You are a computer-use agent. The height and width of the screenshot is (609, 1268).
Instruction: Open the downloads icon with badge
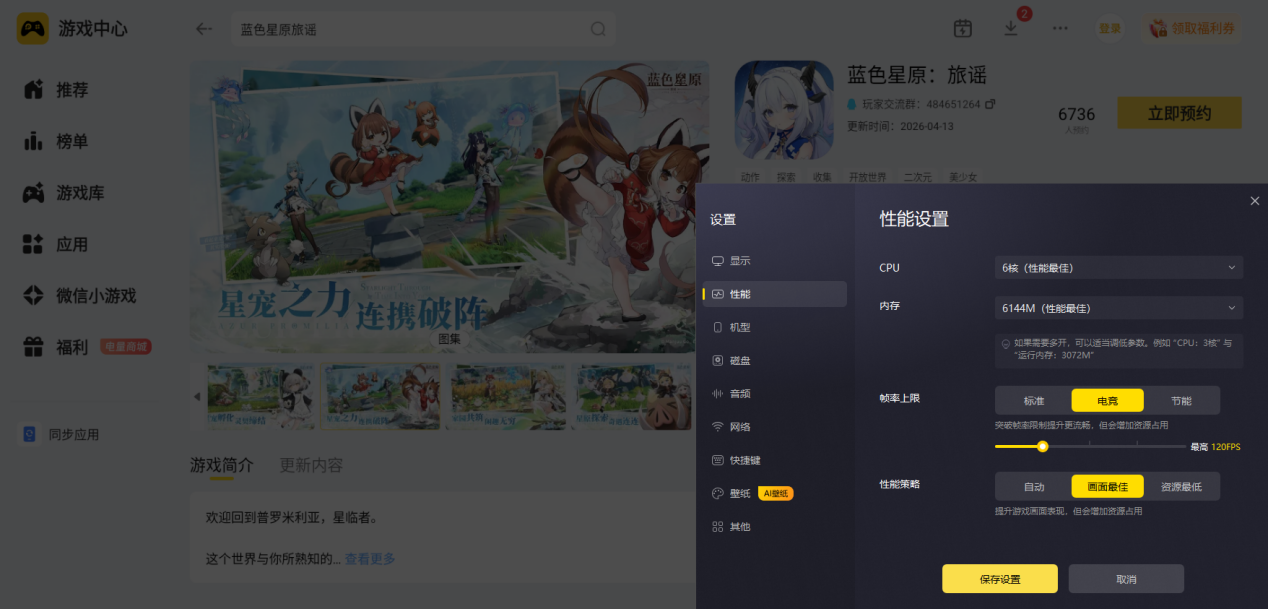pyautogui.click(x=1012, y=28)
